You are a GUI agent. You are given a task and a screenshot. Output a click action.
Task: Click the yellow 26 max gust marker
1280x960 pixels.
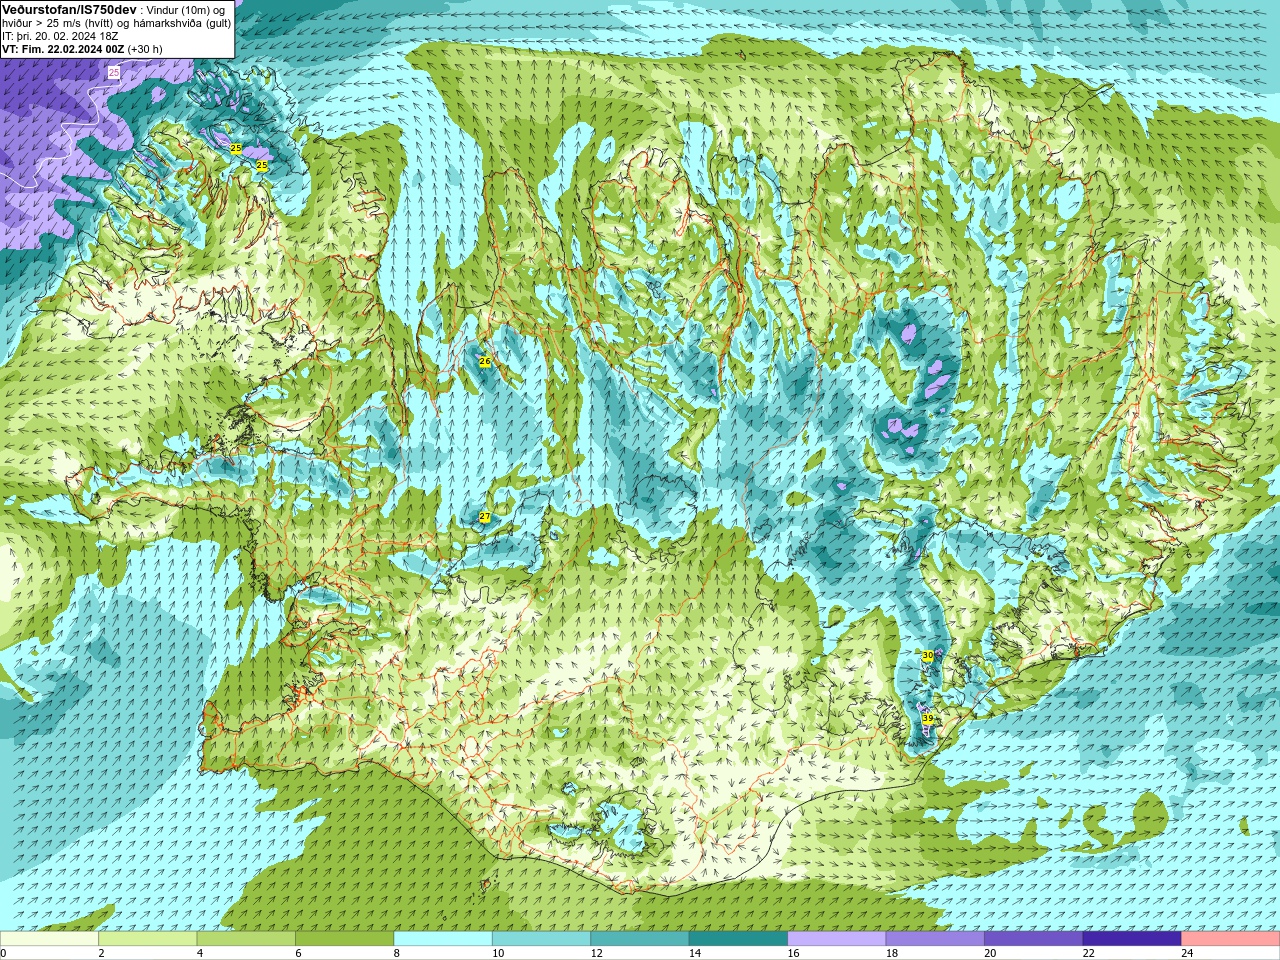[x=485, y=361]
